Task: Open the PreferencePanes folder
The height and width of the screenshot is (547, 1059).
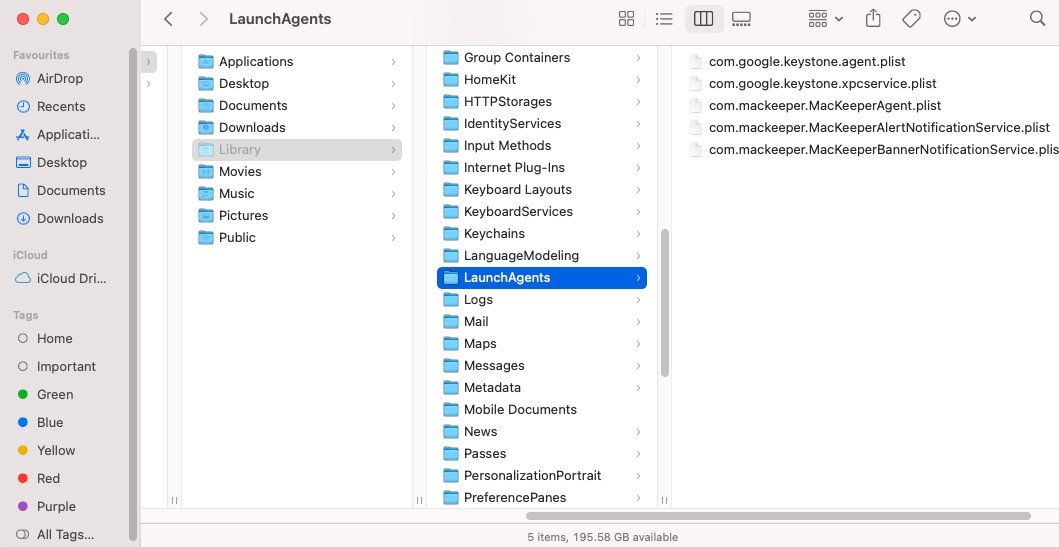Action: (542, 498)
